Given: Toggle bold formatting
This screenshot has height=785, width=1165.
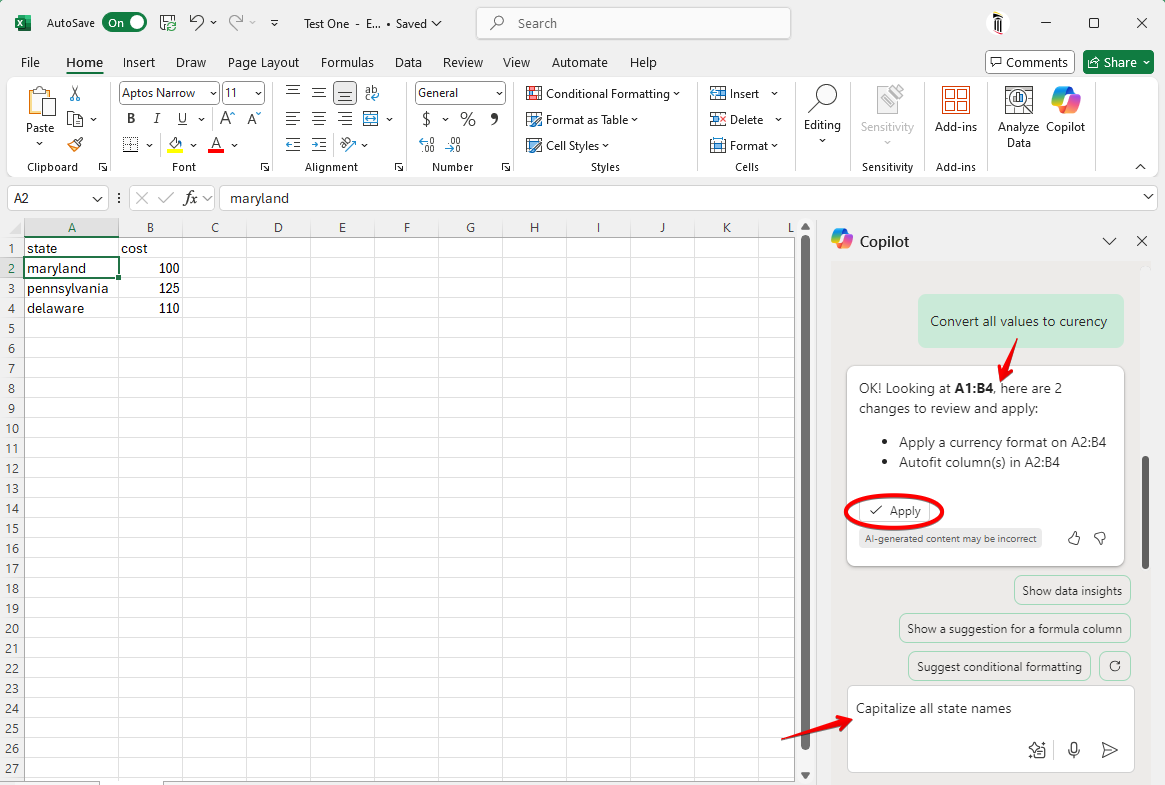Looking at the screenshot, I should (130, 119).
